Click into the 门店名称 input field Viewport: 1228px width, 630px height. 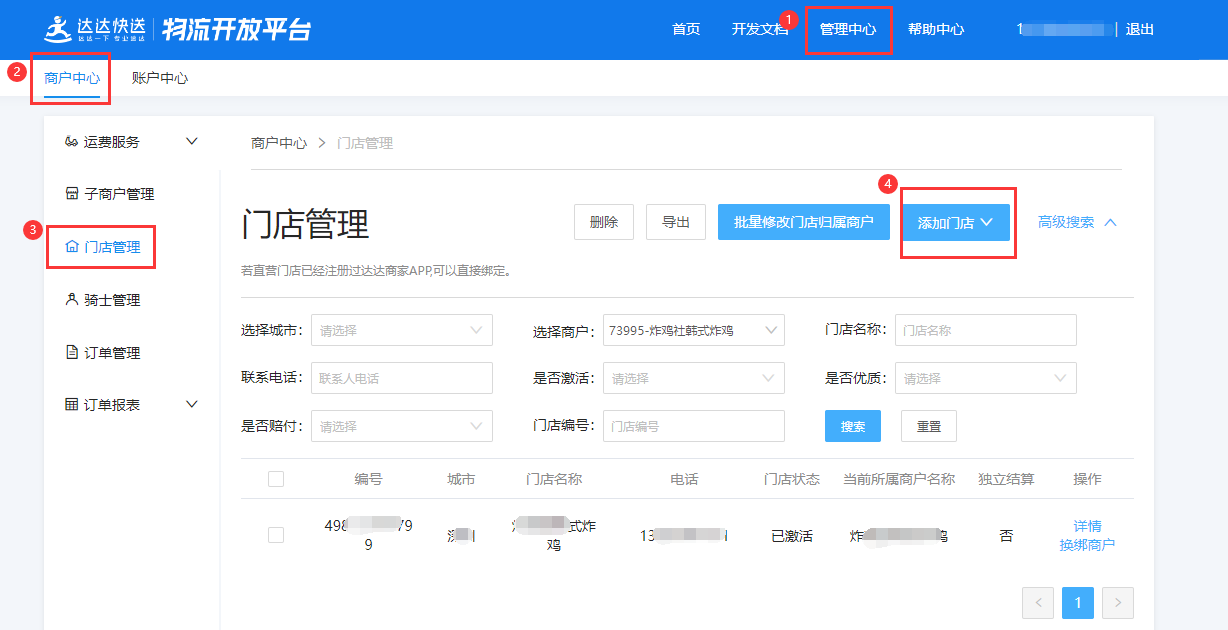coord(986,330)
